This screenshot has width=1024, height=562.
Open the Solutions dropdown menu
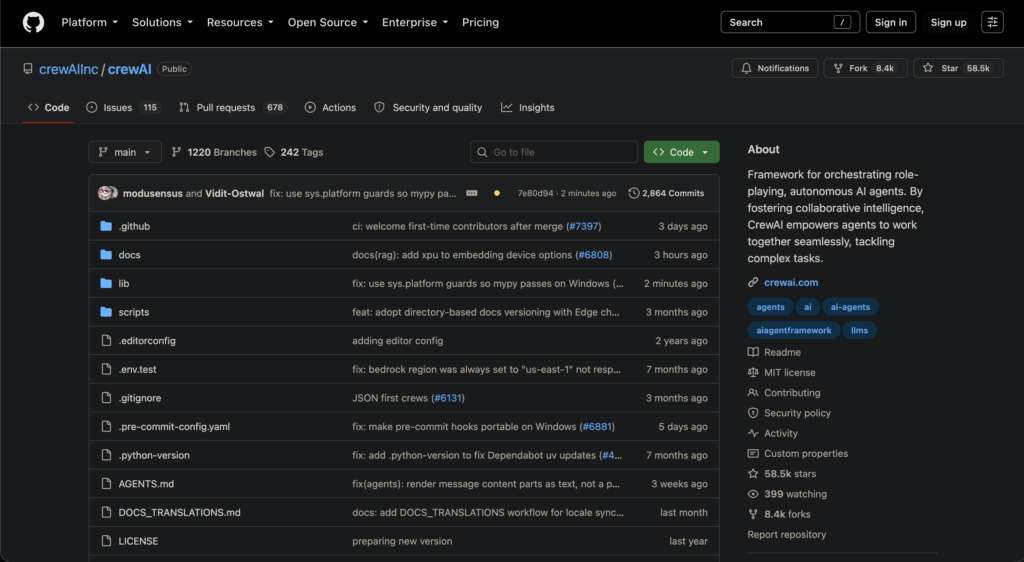pos(162,22)
